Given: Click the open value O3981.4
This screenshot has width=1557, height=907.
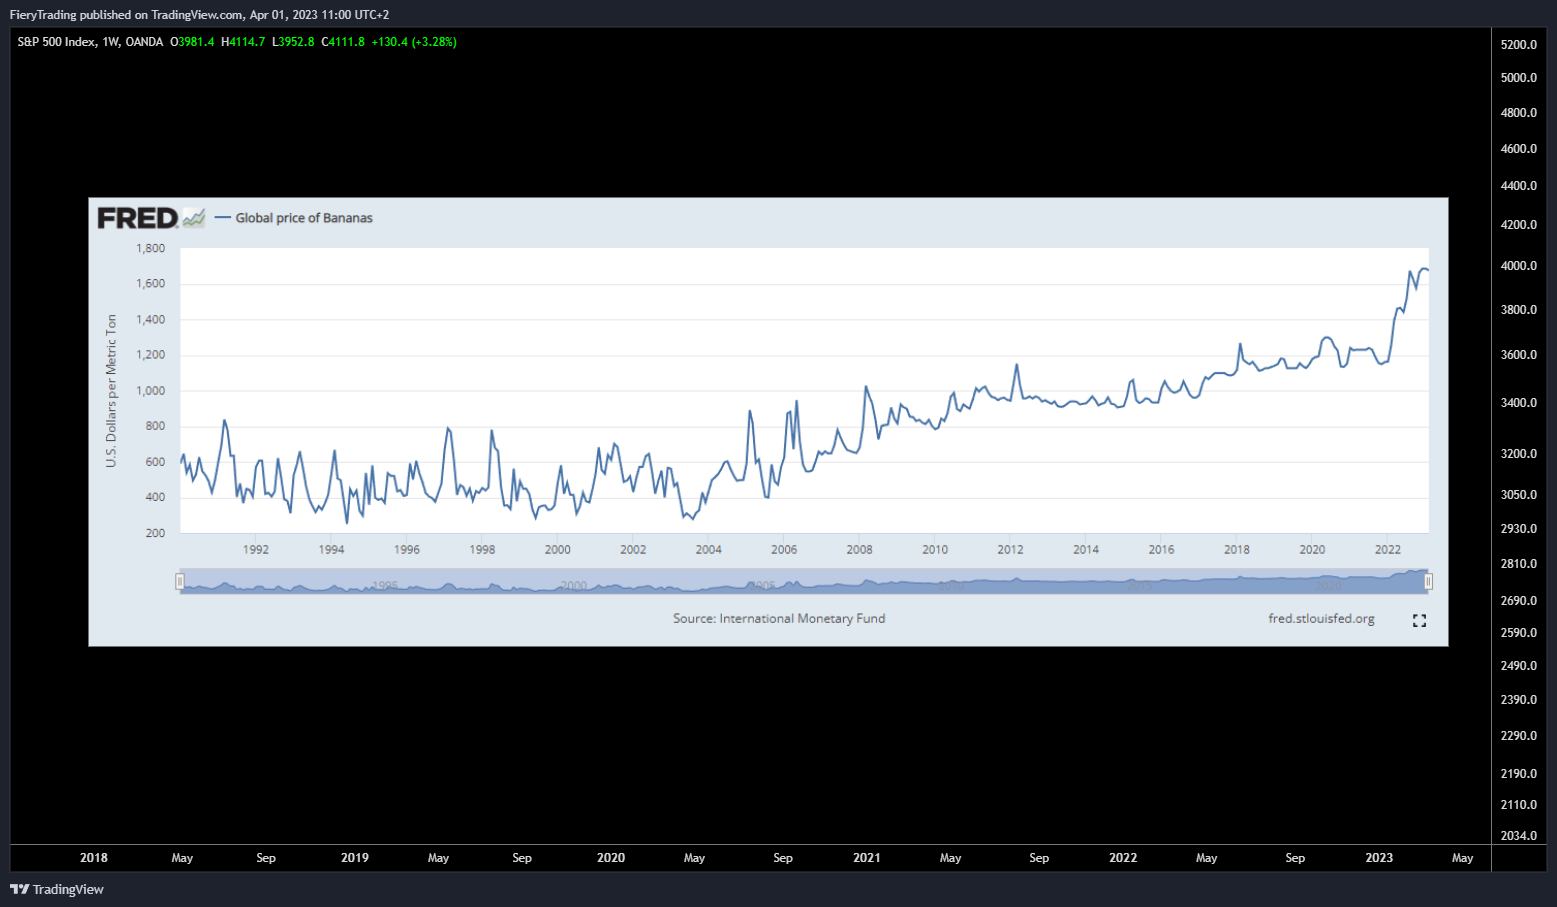Looking at the screenshot, I should [x=192, y=42].
